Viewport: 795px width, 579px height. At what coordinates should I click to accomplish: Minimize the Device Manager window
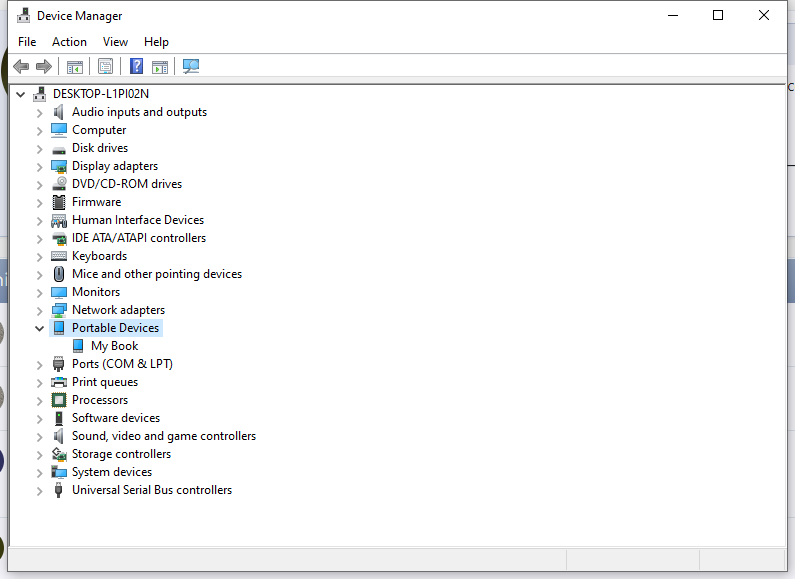(673, 15)
